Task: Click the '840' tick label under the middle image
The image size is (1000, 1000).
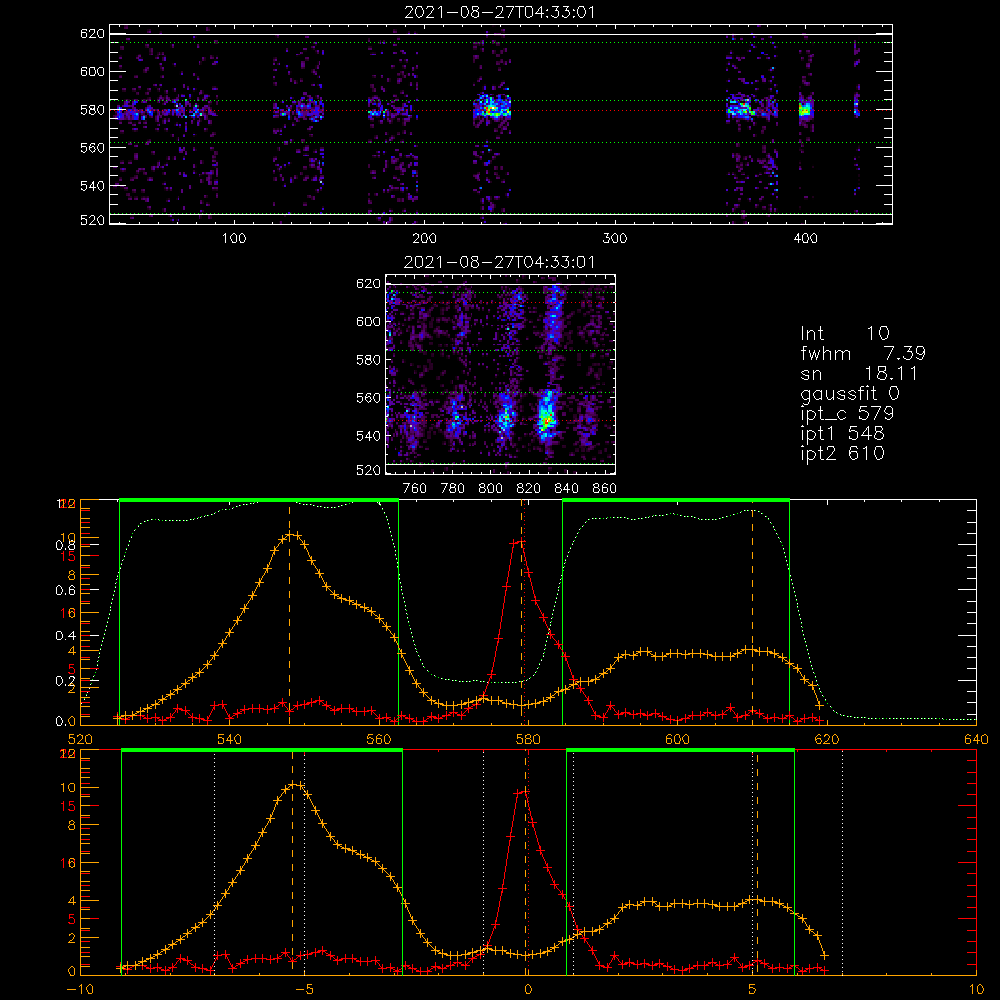Action: [567, 489]
